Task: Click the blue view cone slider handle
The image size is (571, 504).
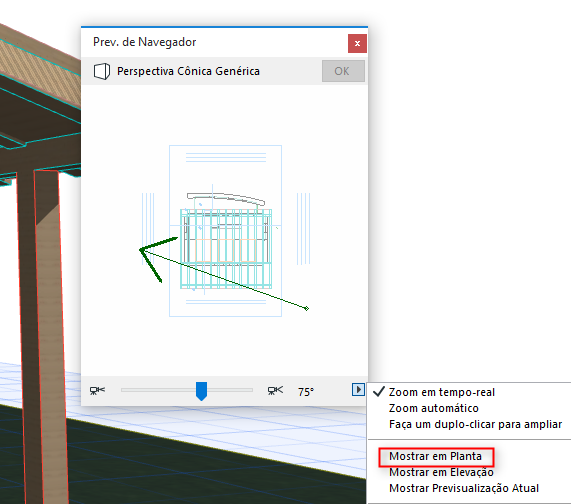Action: click(x=201, y=391)
